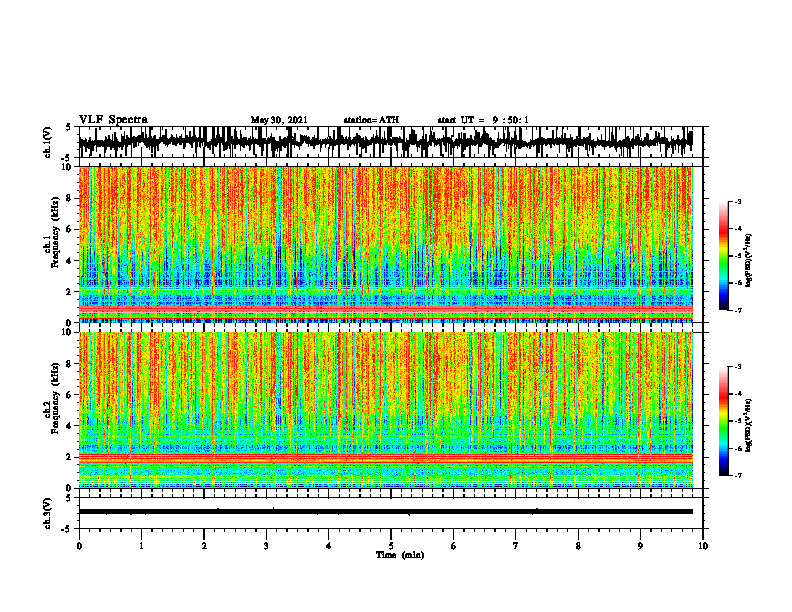Viewport: 792px width, 612px height.
Task: Click time axis tick label "4"
Action: click(x=329, y=546)
